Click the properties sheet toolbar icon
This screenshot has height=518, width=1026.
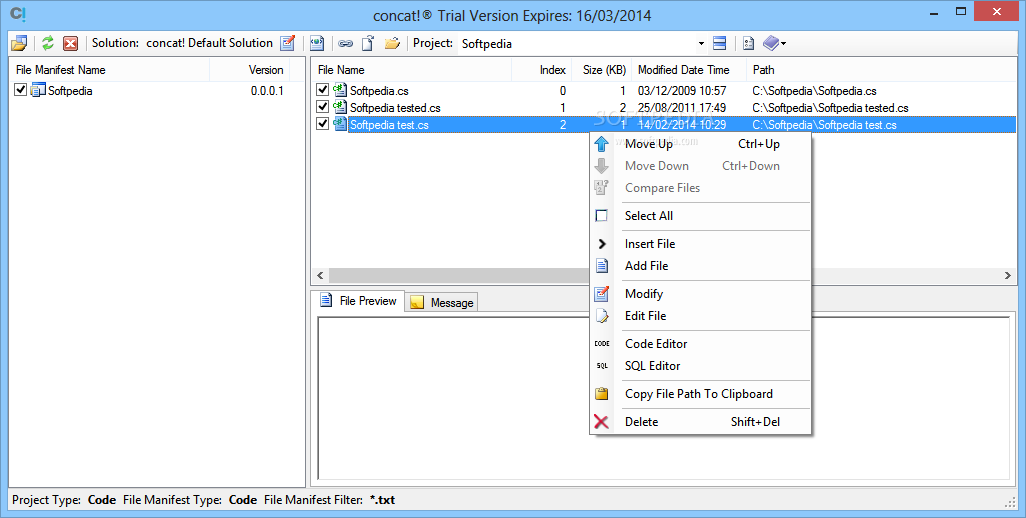pos(749,44)
